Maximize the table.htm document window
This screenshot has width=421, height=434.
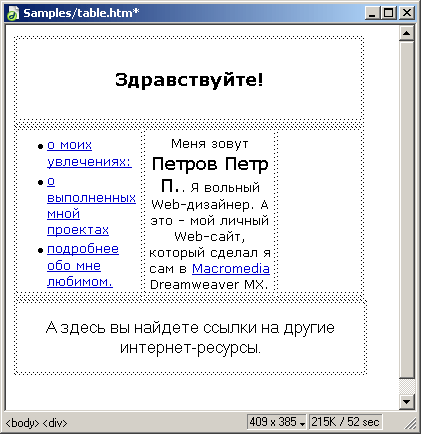388,13
